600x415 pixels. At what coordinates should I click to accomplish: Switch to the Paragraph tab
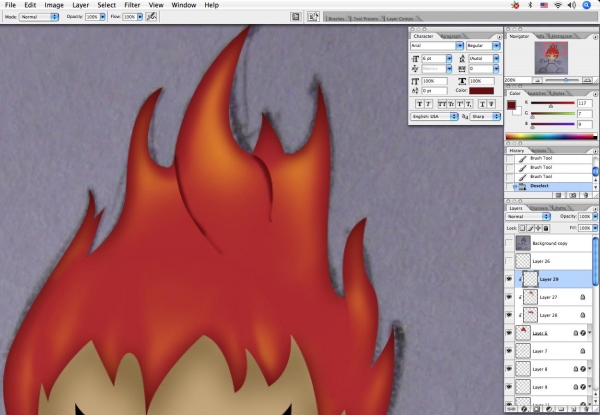pyautogui.click(x=451, y=36)
